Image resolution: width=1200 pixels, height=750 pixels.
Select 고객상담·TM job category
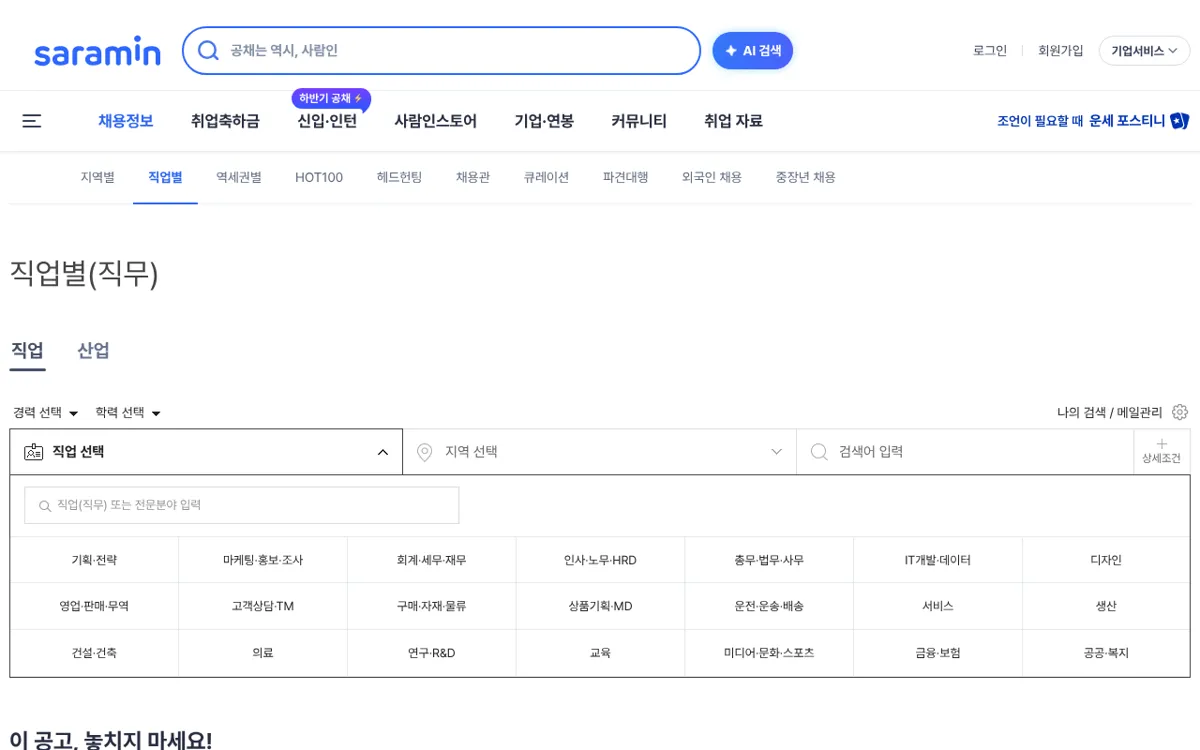point(263,606)
